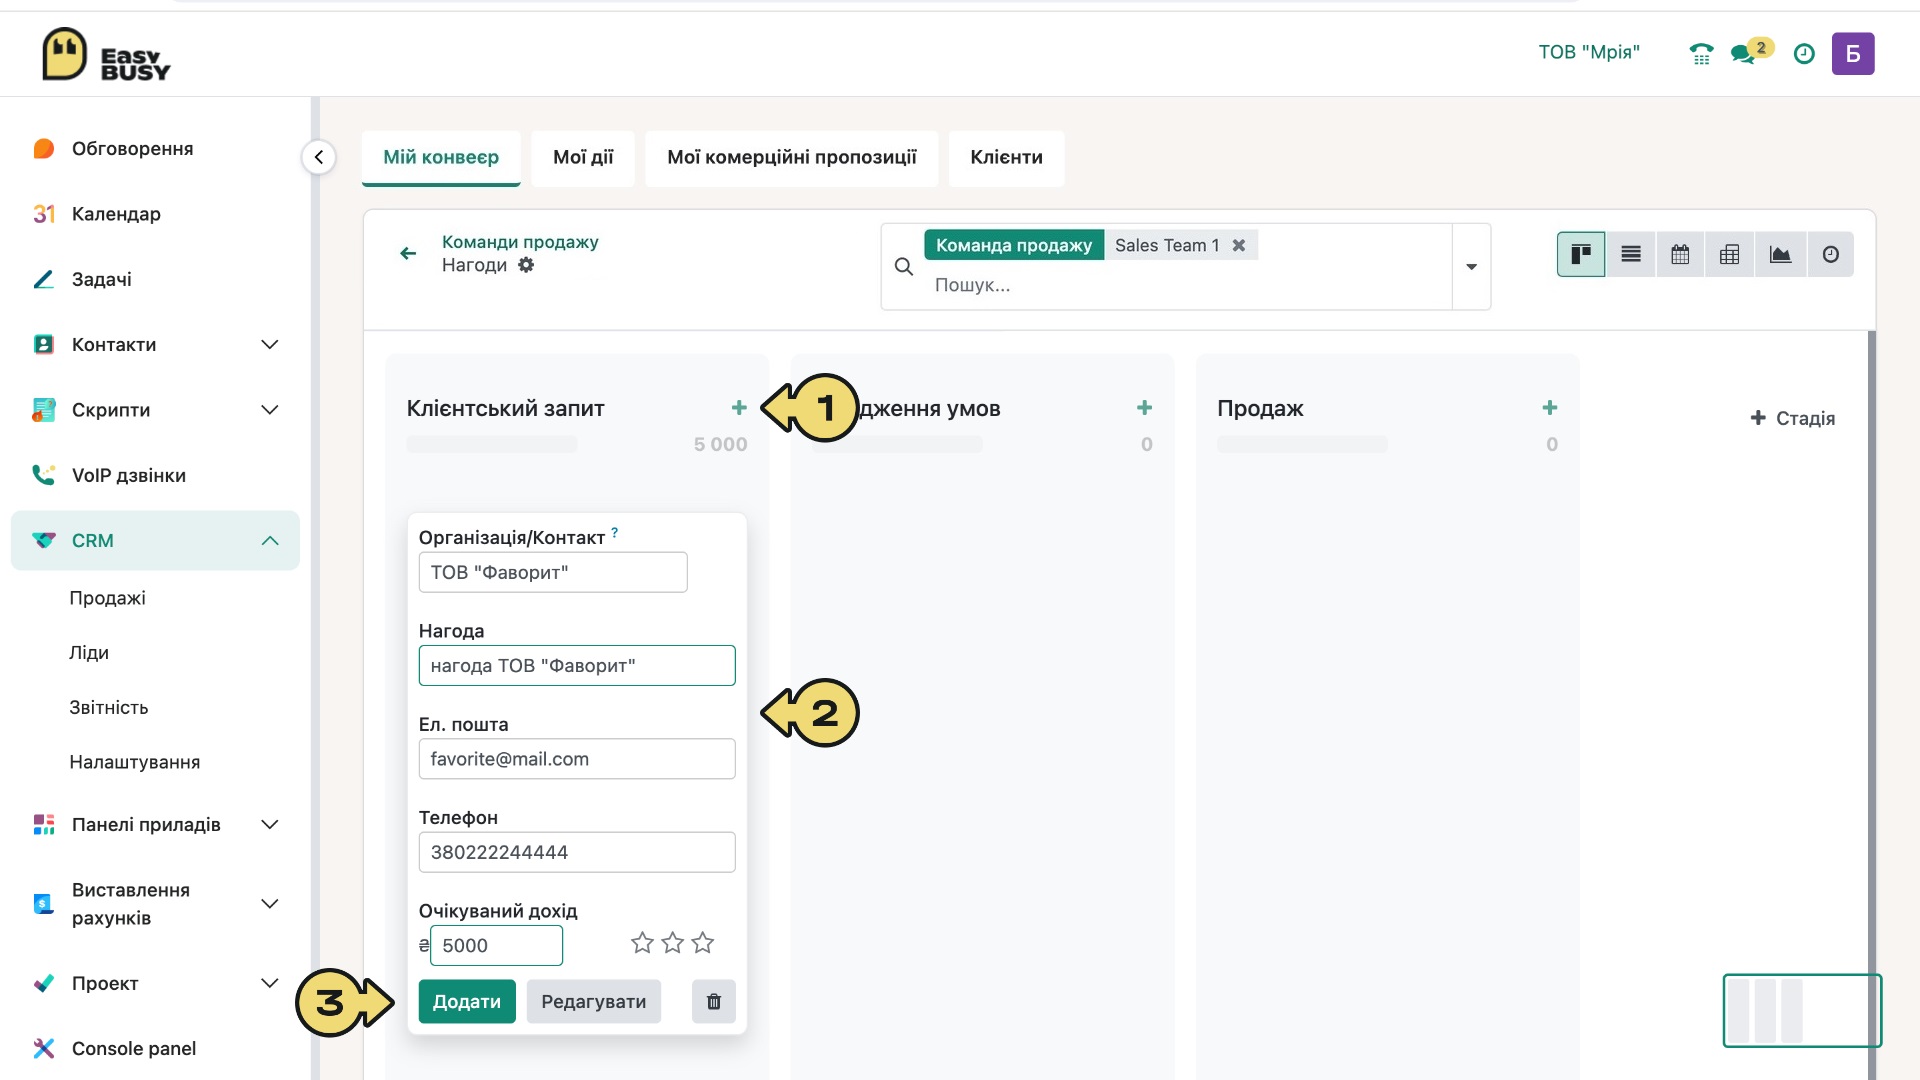Image resolution: width=1920 pixels, height=1080 pixels.
Task: Focus the Організація/Контакт field
Action: 553,572
